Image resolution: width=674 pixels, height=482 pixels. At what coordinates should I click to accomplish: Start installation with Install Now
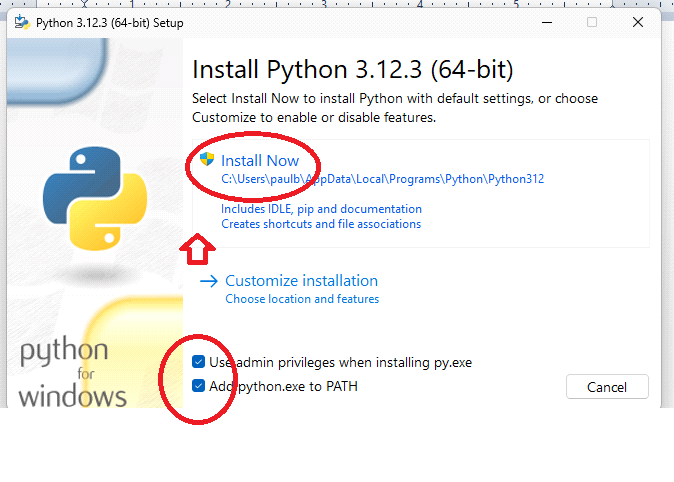(x=260, y=161)
